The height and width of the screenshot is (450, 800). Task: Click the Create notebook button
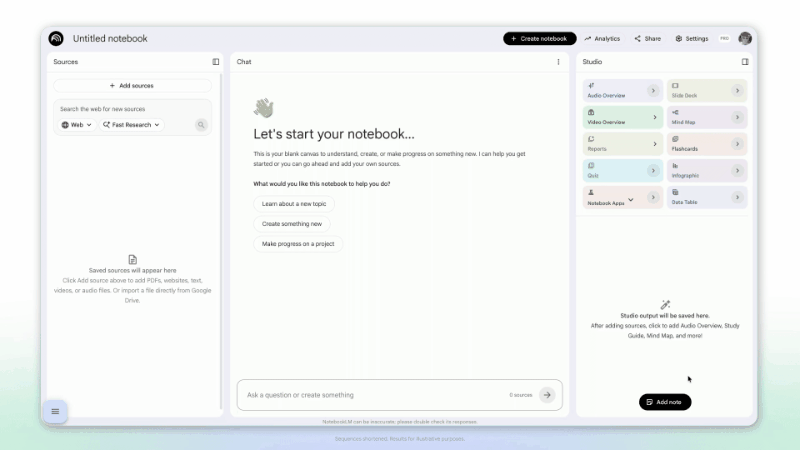tap(539, 38)
